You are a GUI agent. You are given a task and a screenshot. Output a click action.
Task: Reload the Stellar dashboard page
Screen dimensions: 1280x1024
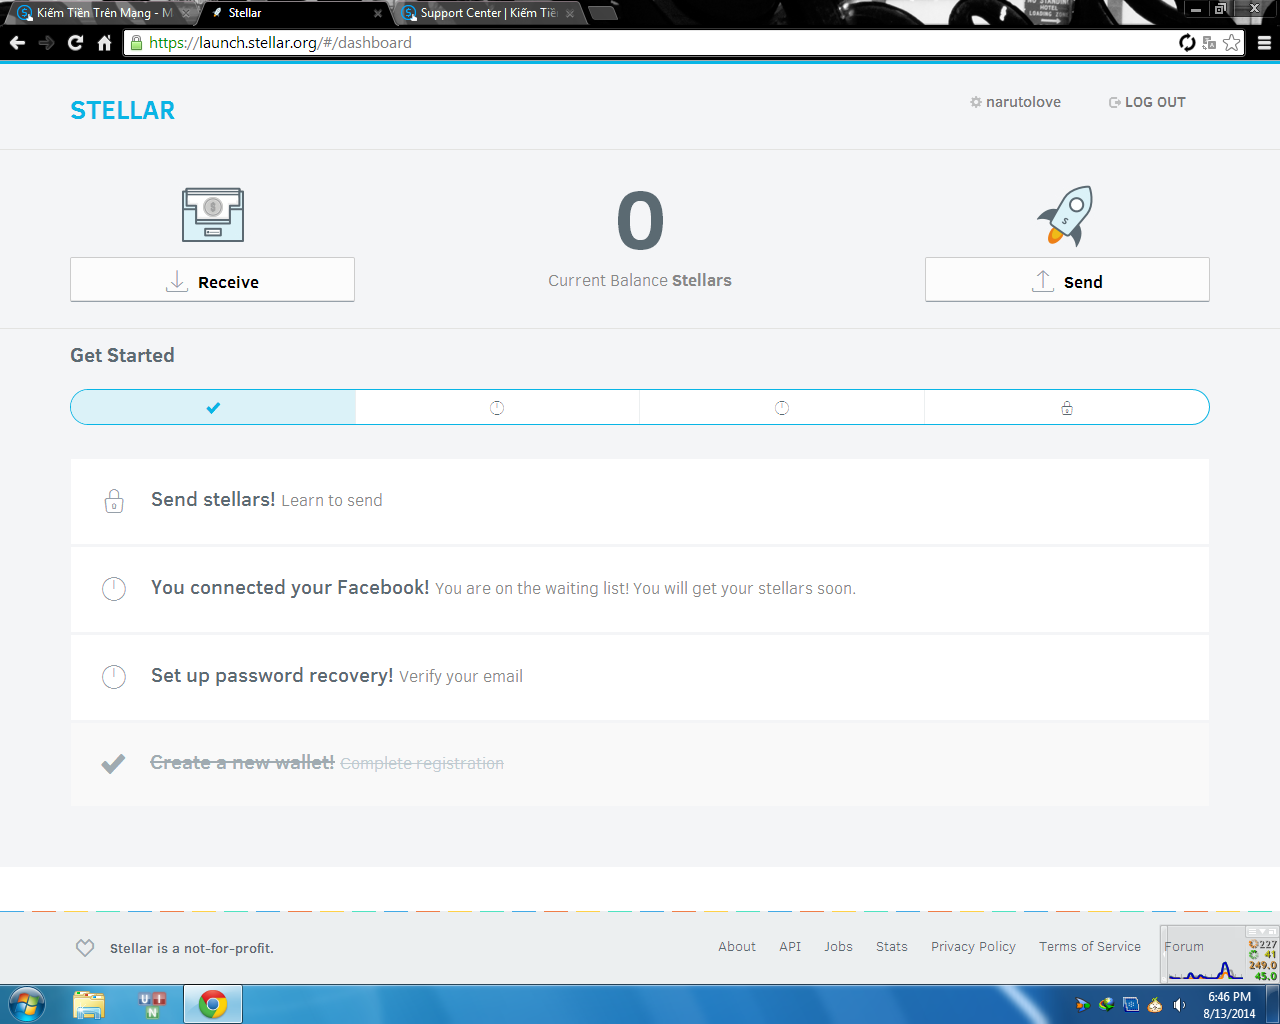[x=75, y=43]
